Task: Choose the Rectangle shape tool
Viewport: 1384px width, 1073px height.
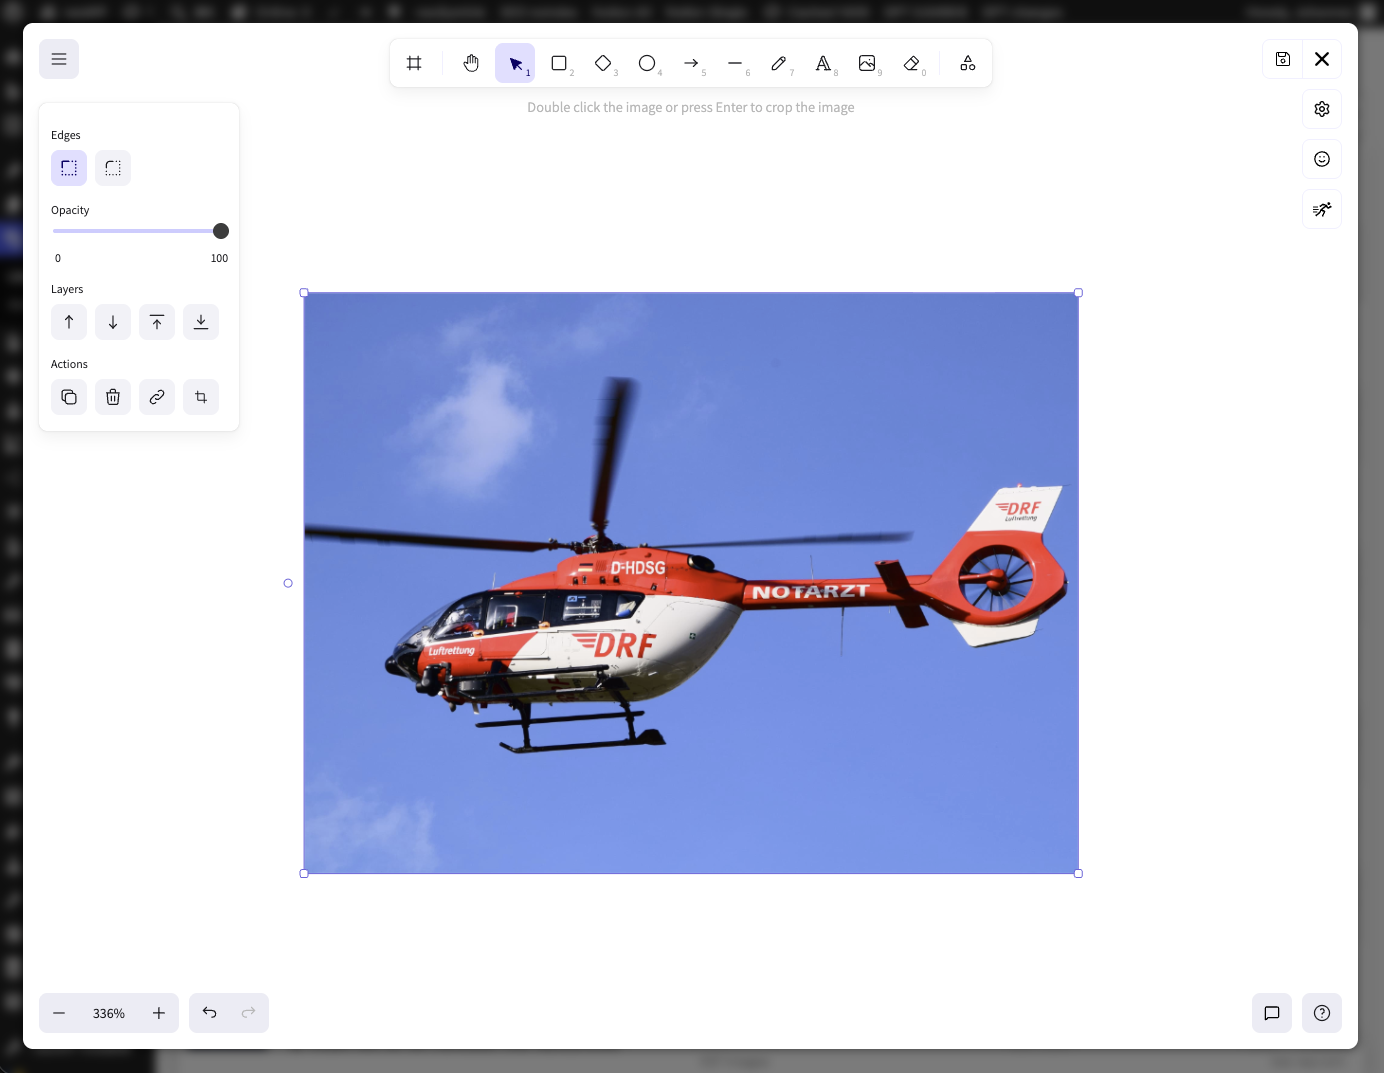Action: (x=559, y=63)
